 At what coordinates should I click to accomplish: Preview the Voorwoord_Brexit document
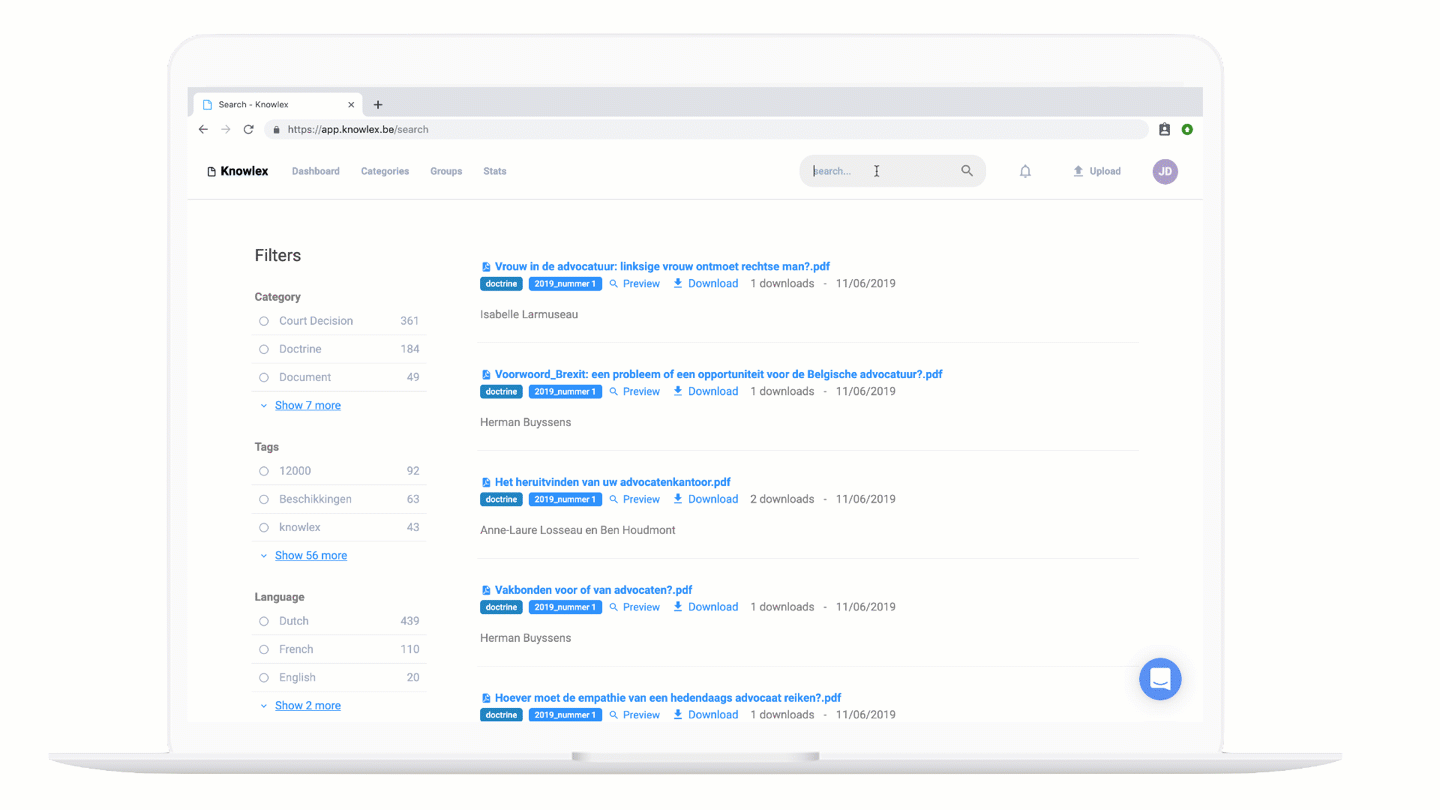(x=635, y=392)
